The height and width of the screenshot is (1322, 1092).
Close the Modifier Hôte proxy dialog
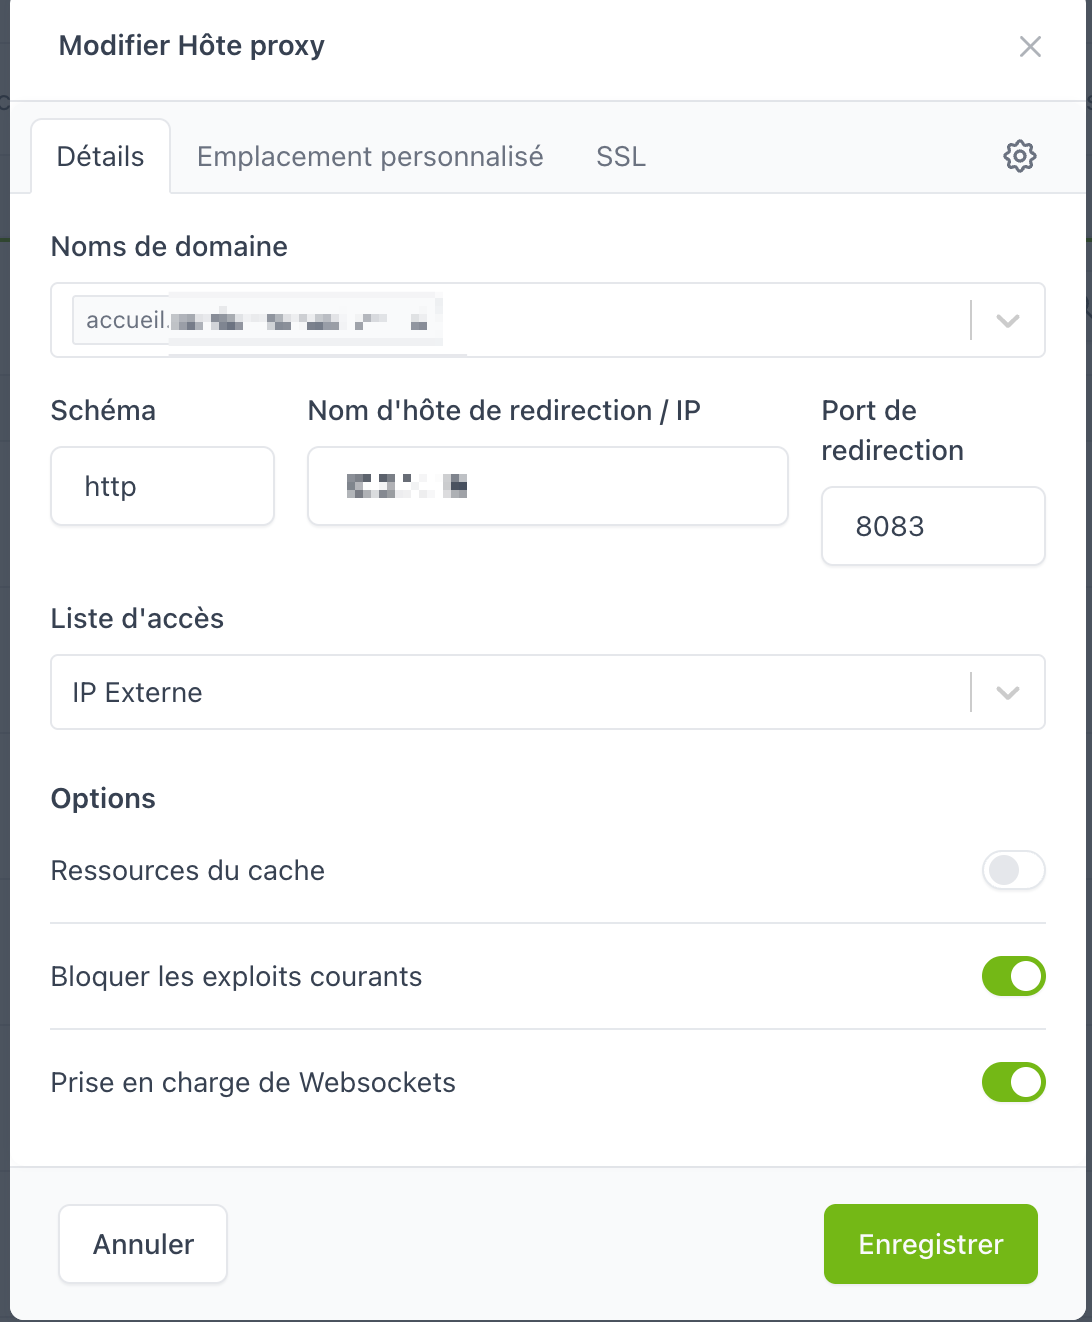pos(1030,46)
